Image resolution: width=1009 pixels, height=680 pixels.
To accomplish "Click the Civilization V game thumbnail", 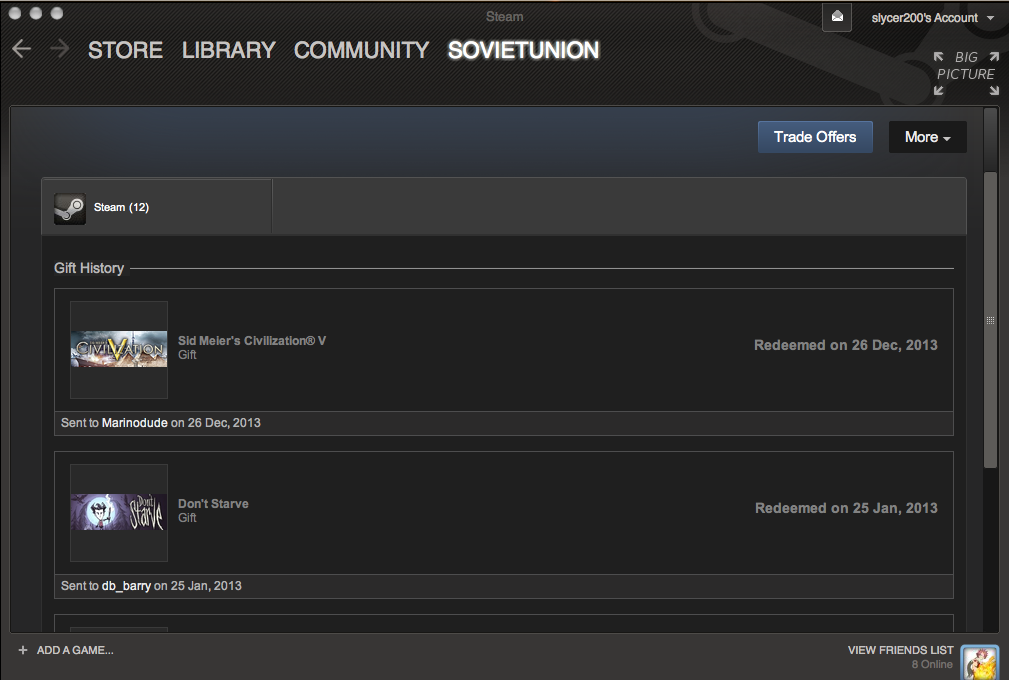I will (119, 349).
